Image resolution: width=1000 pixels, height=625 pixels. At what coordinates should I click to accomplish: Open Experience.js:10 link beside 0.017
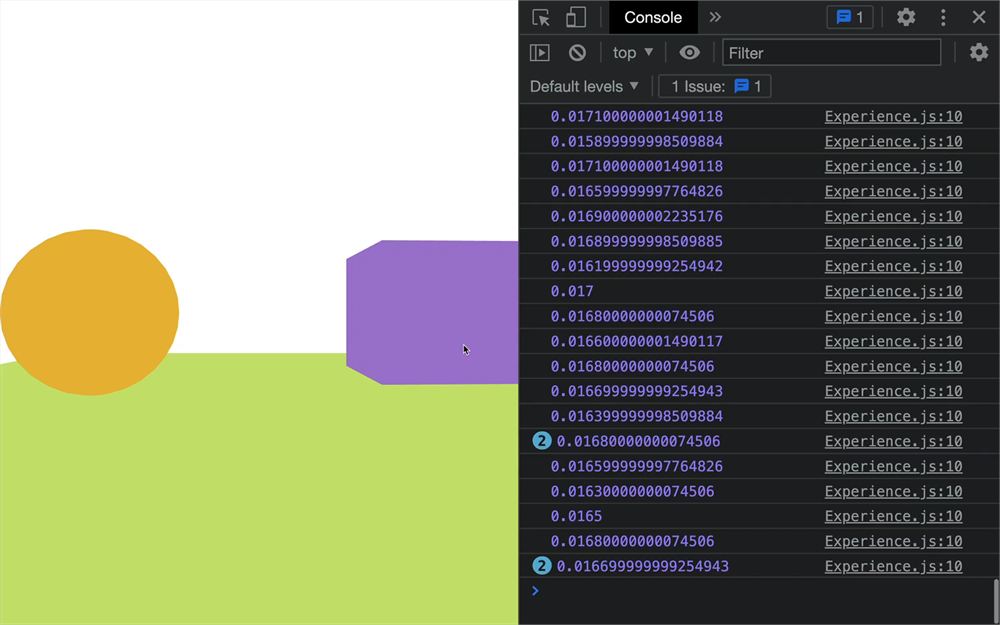[x=893, y=291]
